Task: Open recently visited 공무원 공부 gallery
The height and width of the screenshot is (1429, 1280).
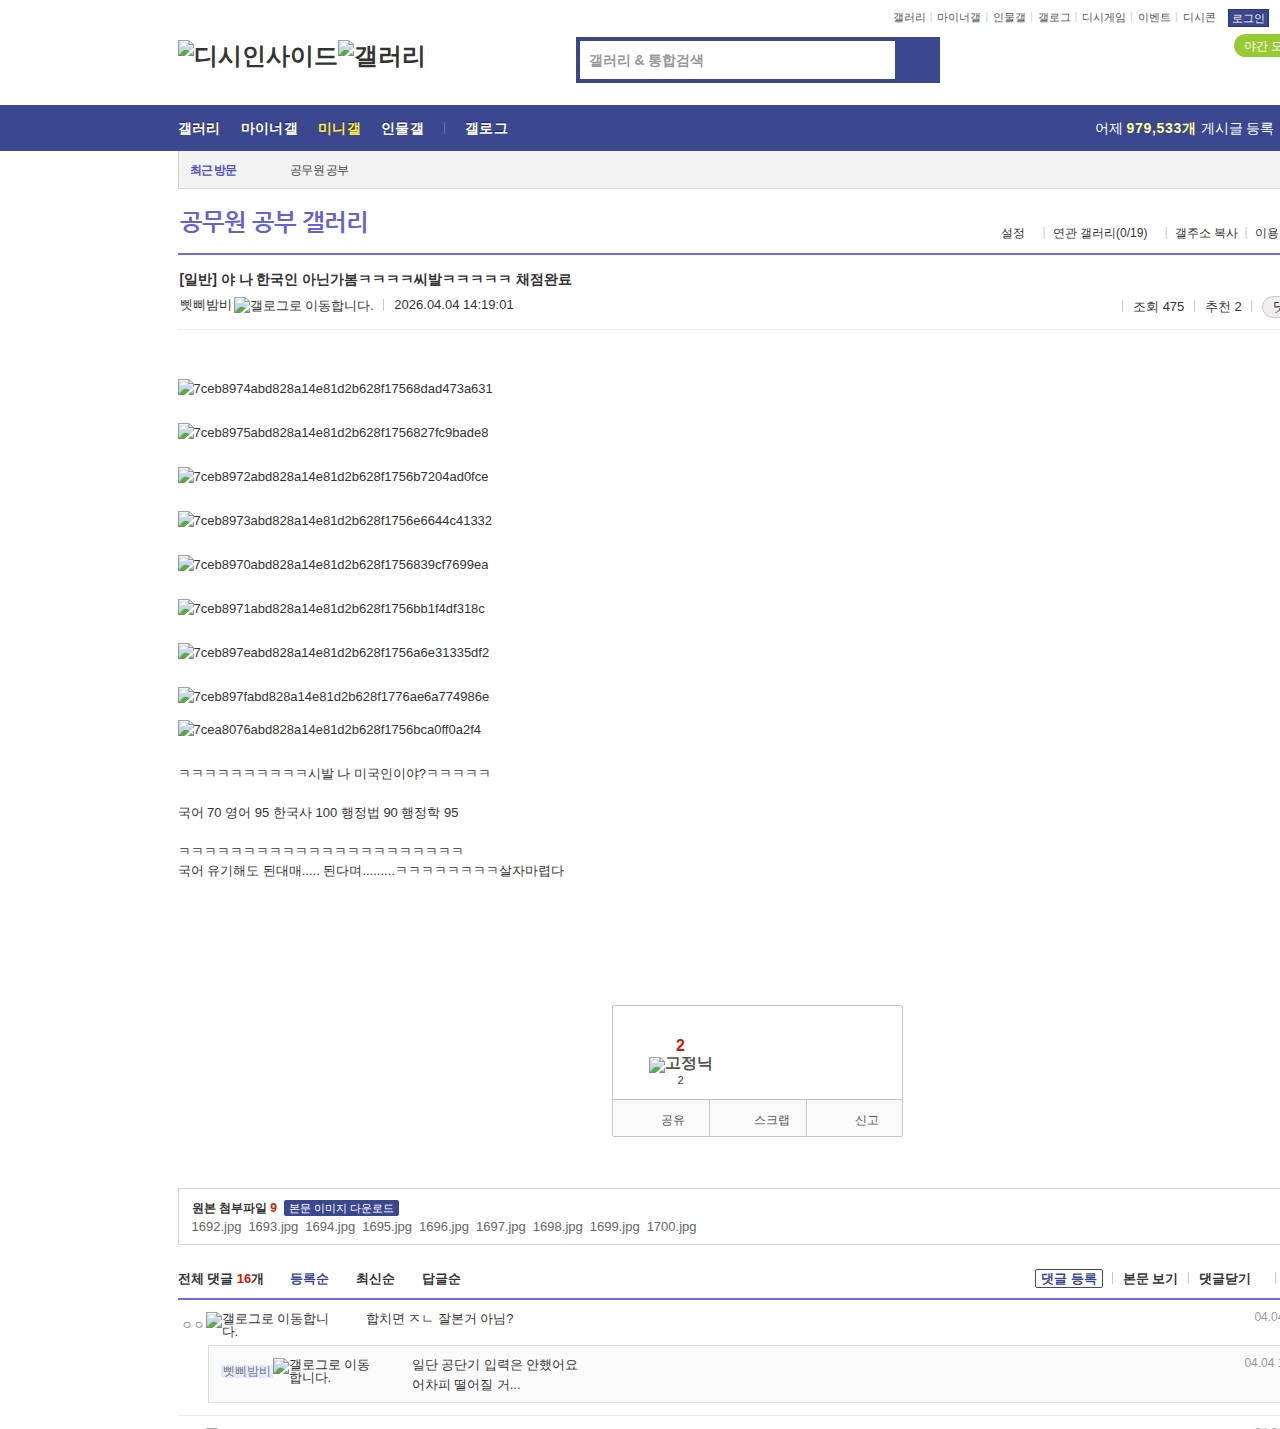Action: click(319, 171)
